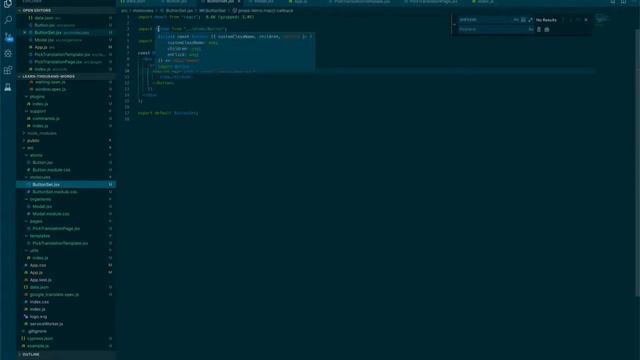Open the Extensions view
The height and width of the screenshot is (360, 640).
point(8,70)
